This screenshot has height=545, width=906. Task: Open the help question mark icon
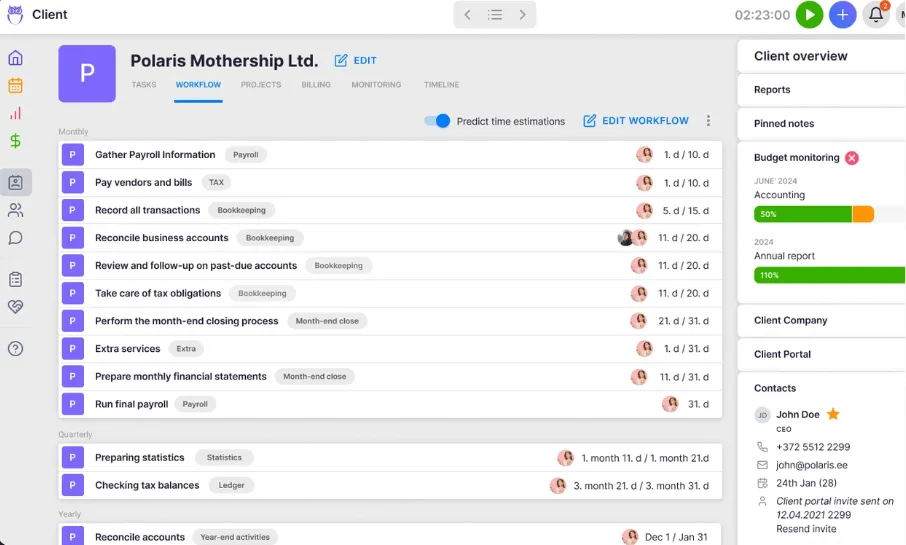pos(16,348)
